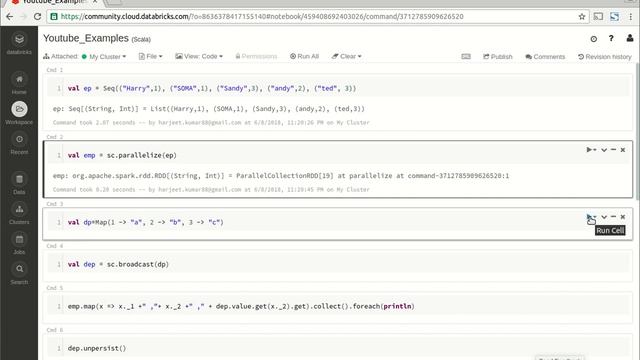Open Recent in the sidebar
Screen dimensions: 640x360
[x=19, y=143]
